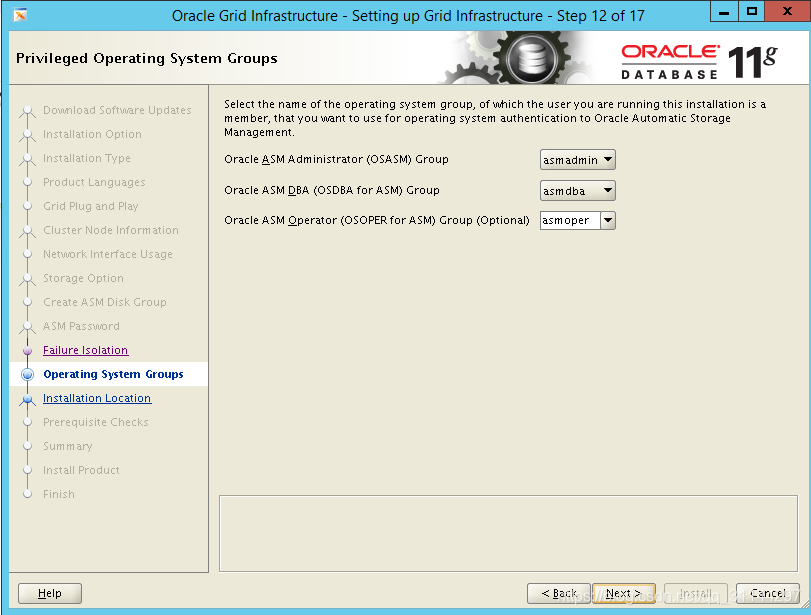Click the ASM Password step text
Image resolution: width=811 pixels, height=615 pixels.
tap(81, 326)
